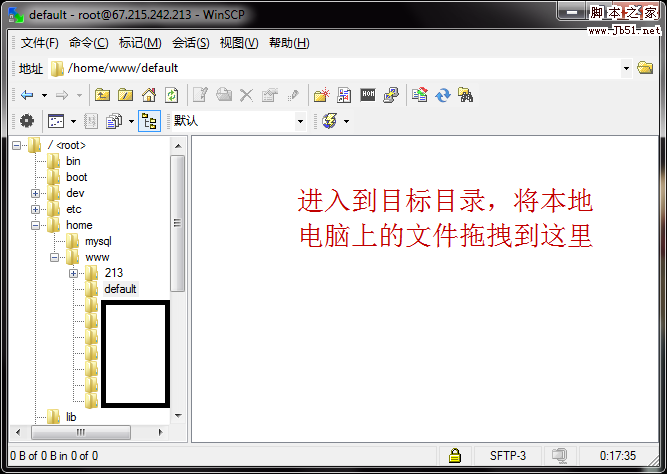Expand the 213 folder node
This screenshot has height=474, width=667.
(x=74, y=273)
